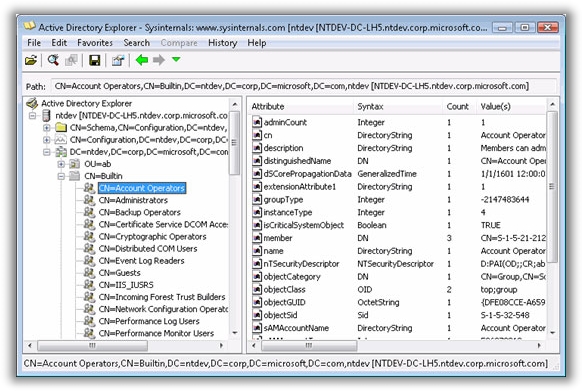The width and height of the screenshot is (582, 391).
Task: Click the tree pane scroll down arrow
Action: 235,333
